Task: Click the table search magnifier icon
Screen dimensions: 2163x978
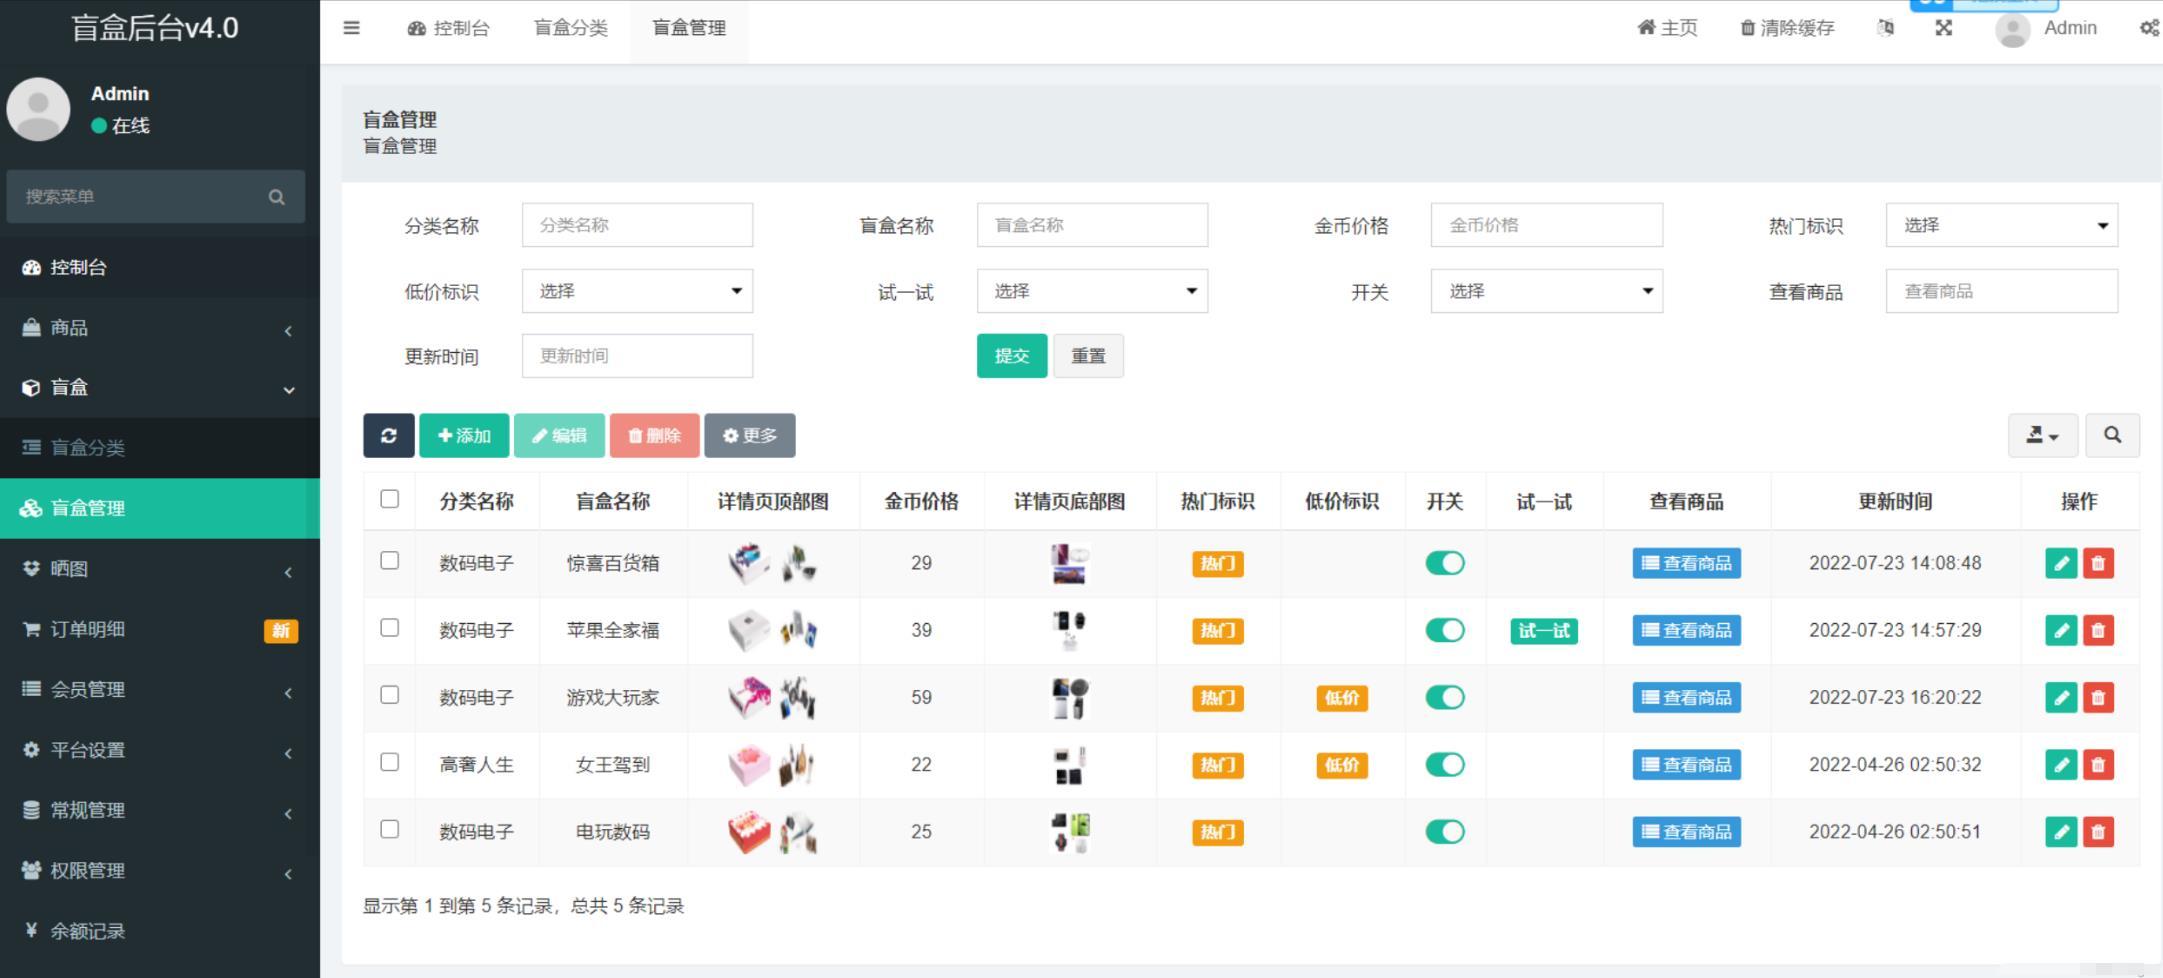Action: click(x=2112, y=435)
